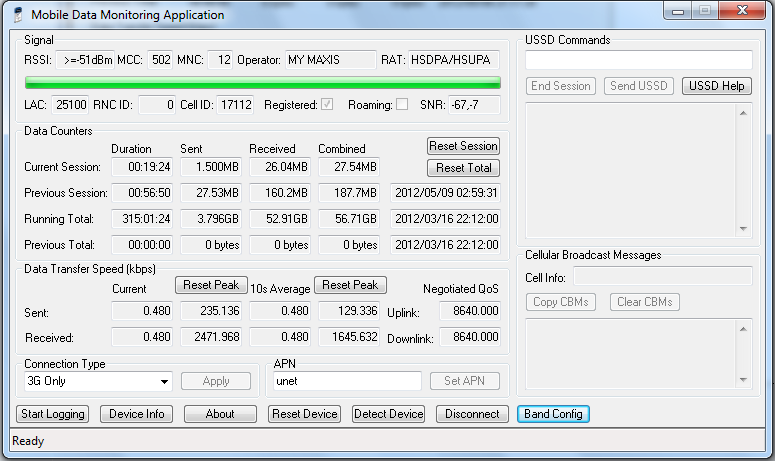Click the application icon in title bar
Viewport: 775px width, 461px height.
coord(17,15)
